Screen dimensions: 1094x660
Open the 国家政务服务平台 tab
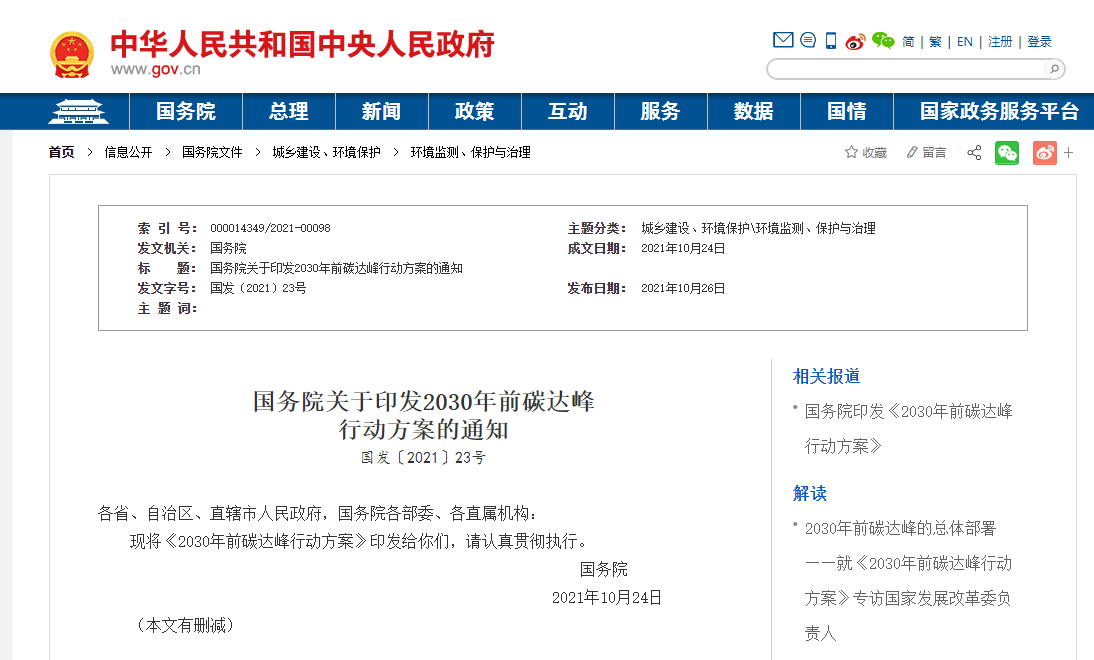click(999, 111)
